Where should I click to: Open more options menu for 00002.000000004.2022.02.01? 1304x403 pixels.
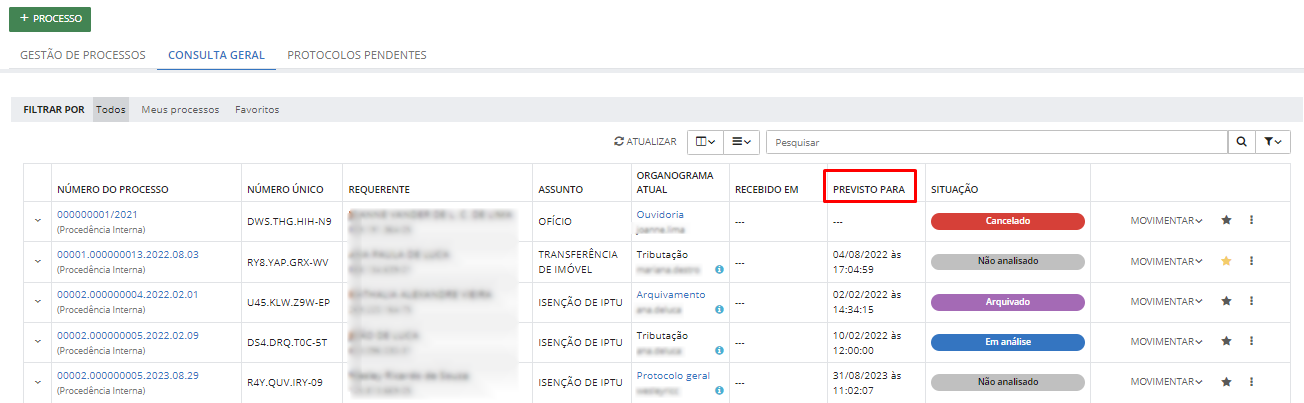pyautogui.click(x=1251, y=300)
